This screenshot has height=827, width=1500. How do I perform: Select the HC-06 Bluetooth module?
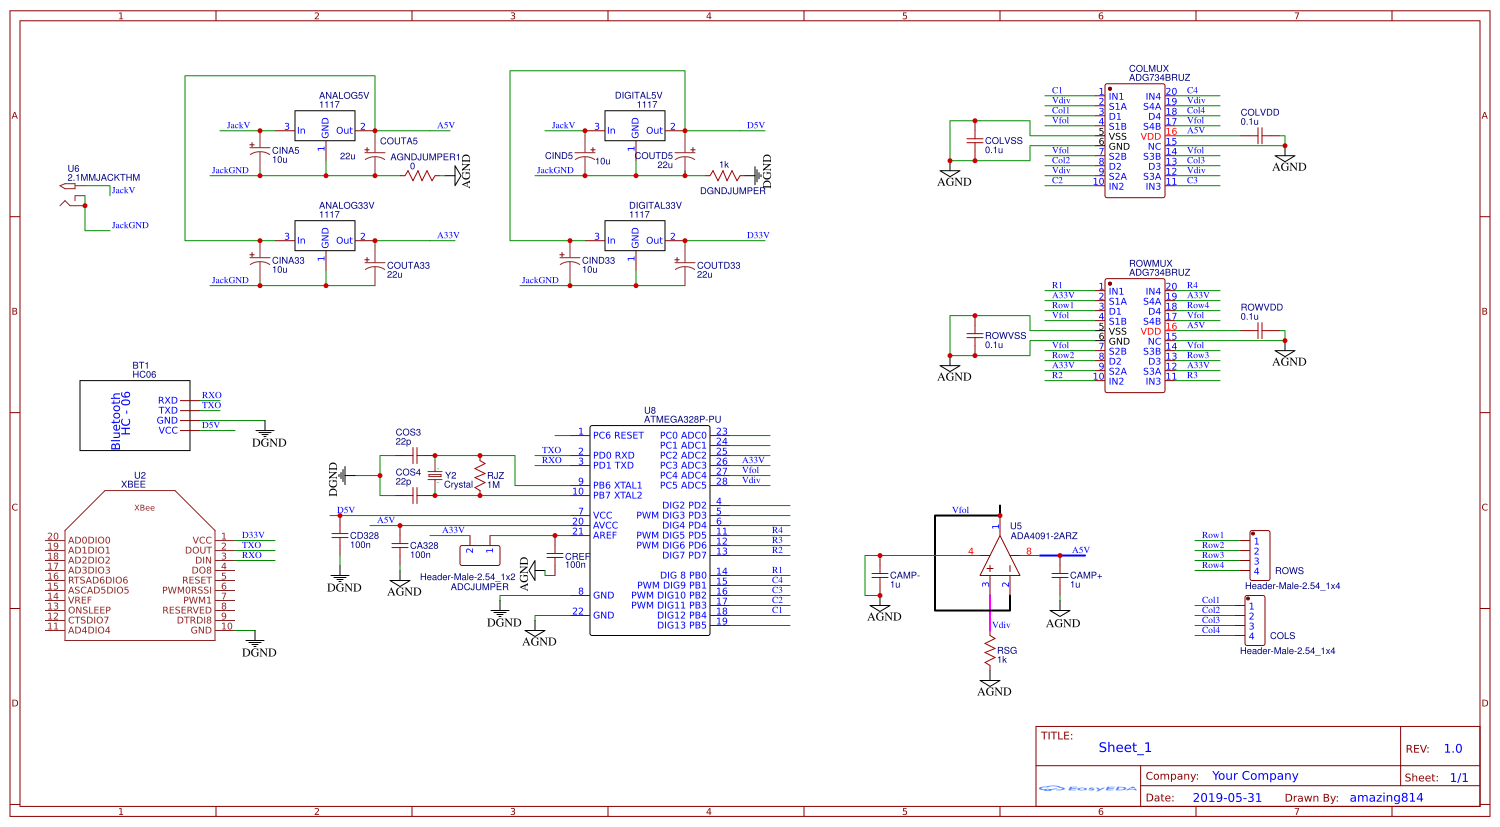(135, 415)
